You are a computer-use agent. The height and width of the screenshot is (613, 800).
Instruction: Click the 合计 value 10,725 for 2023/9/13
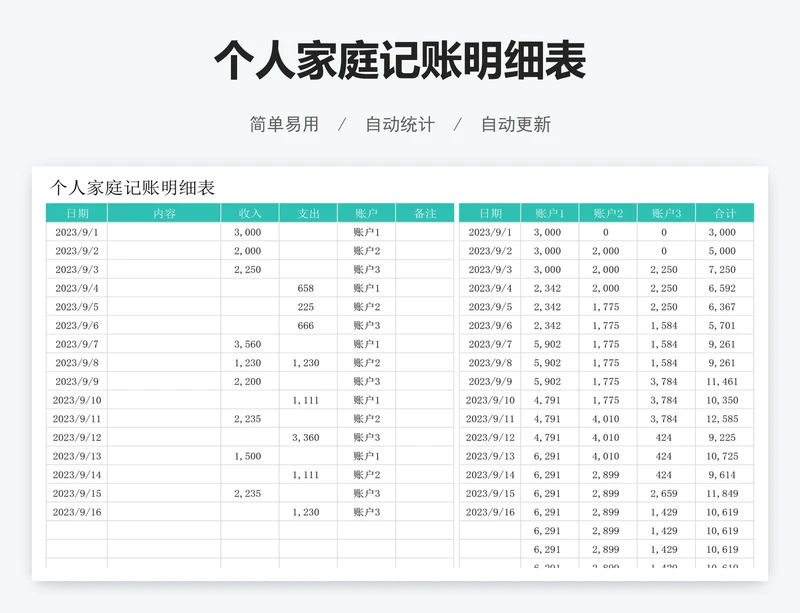click(722, 456)
